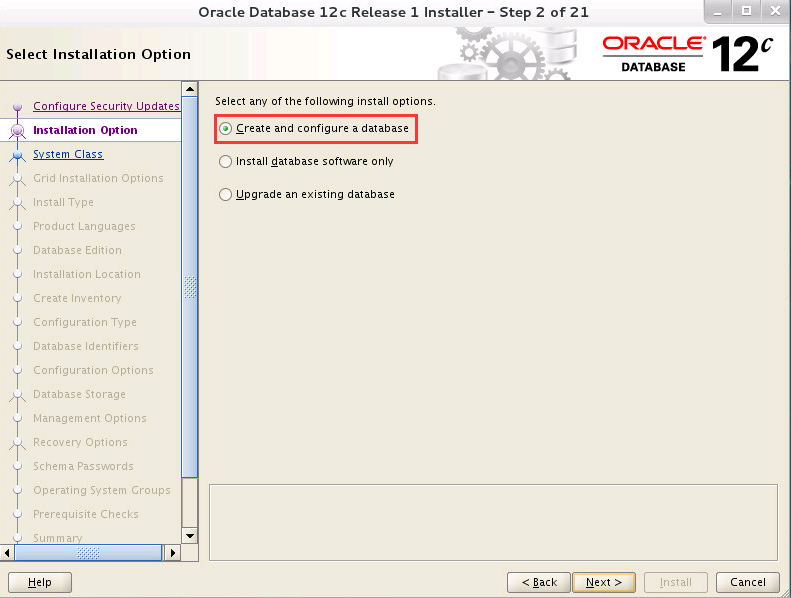The height and width of the screenshot is (598, 791).
Task: Click horizontal scrollbar thumb under step list
Action: tap(88, 553)
